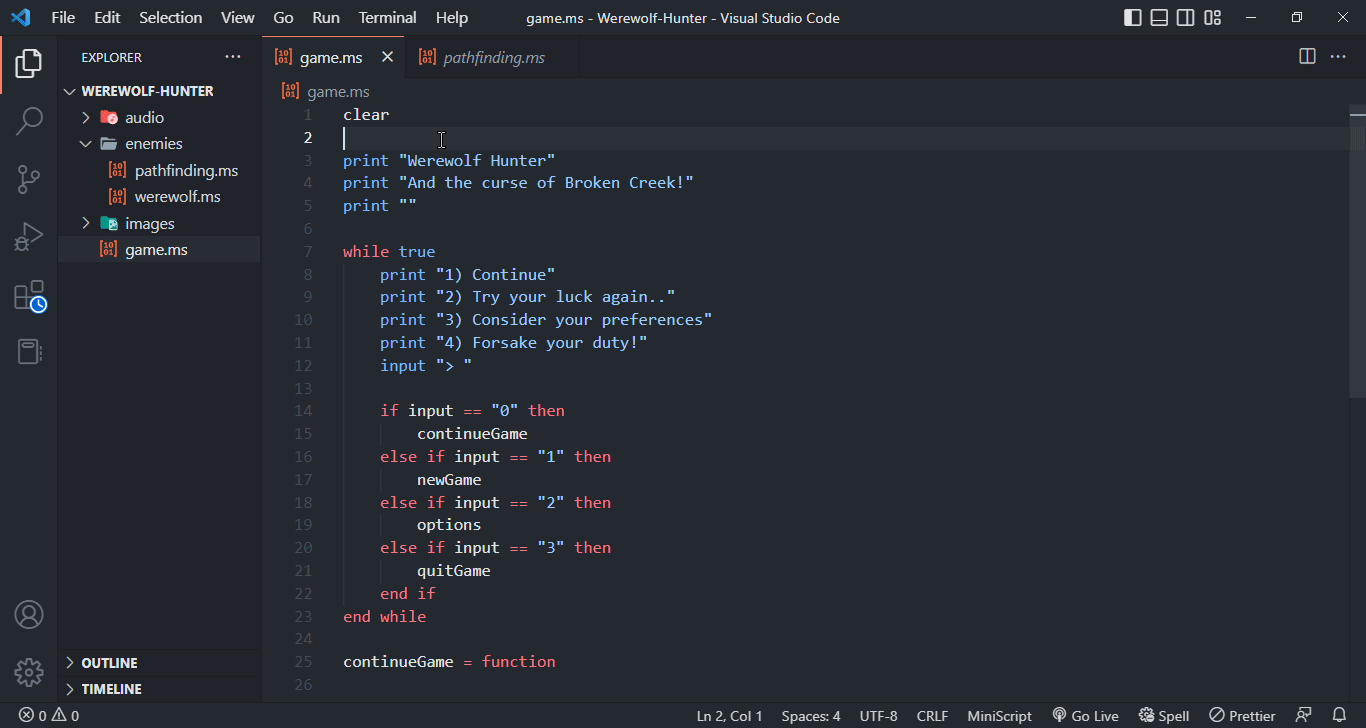
Task: Expand the OUTLINE section
Action: pos(70,662)
